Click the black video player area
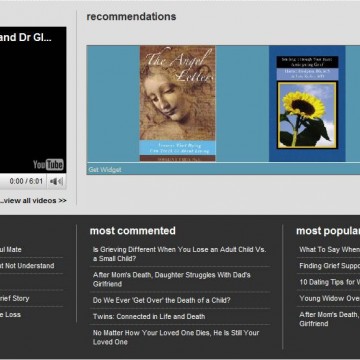Screen dimensions: 360x360 pyautogui.click(x=33, y=100)
